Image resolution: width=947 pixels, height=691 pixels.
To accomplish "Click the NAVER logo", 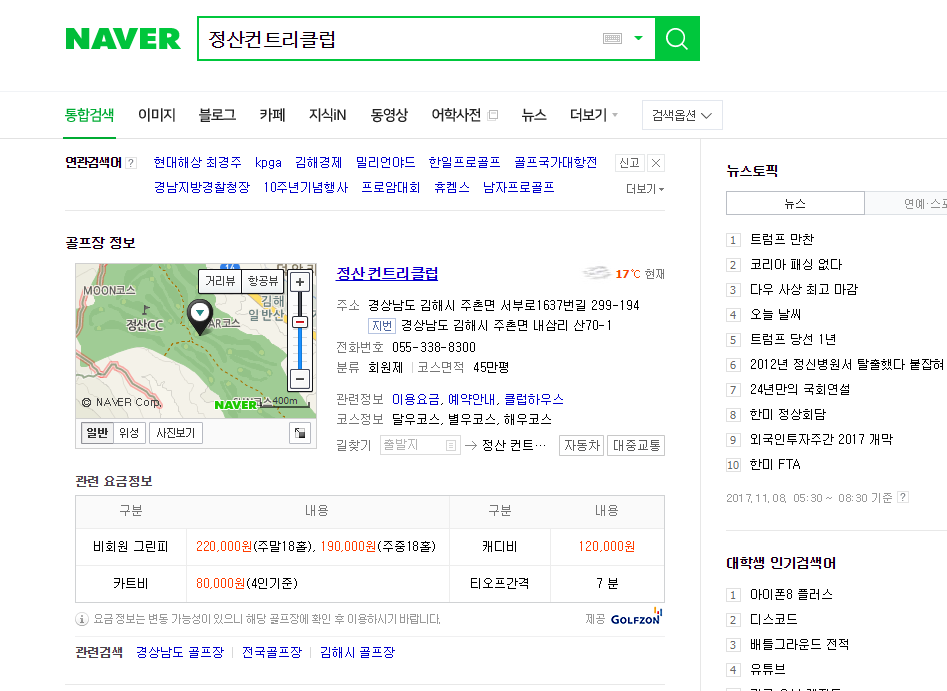I will 122,39.
